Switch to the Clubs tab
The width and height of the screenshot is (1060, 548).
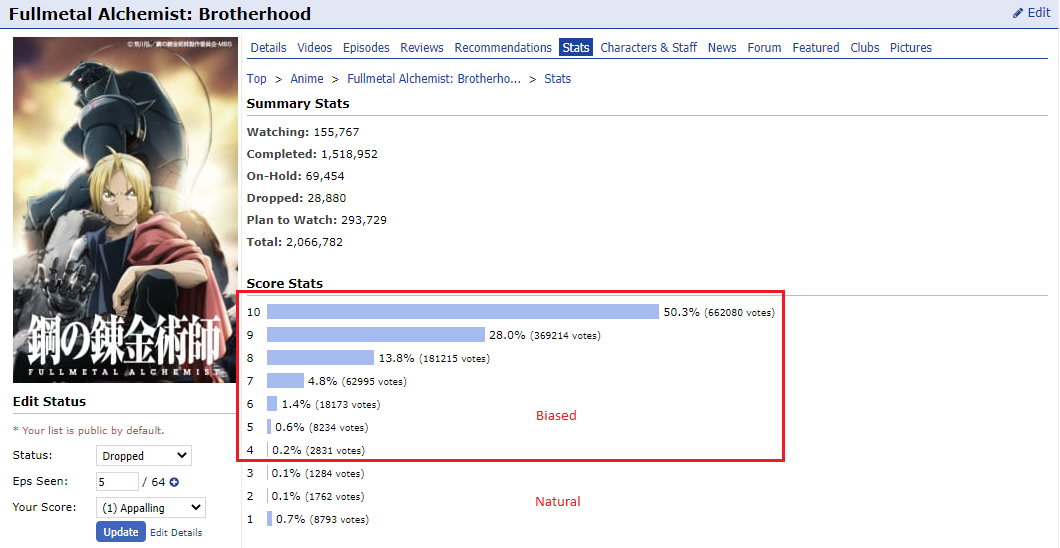(865, 47)
